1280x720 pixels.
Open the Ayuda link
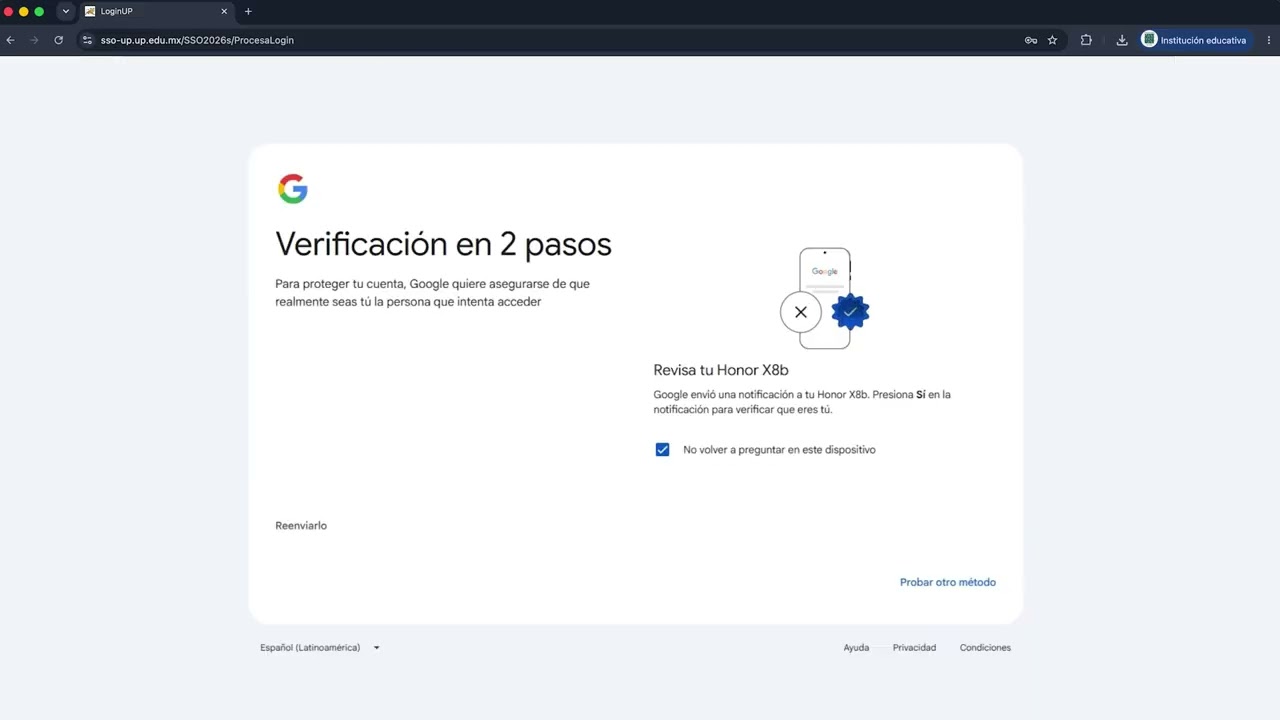856,648
